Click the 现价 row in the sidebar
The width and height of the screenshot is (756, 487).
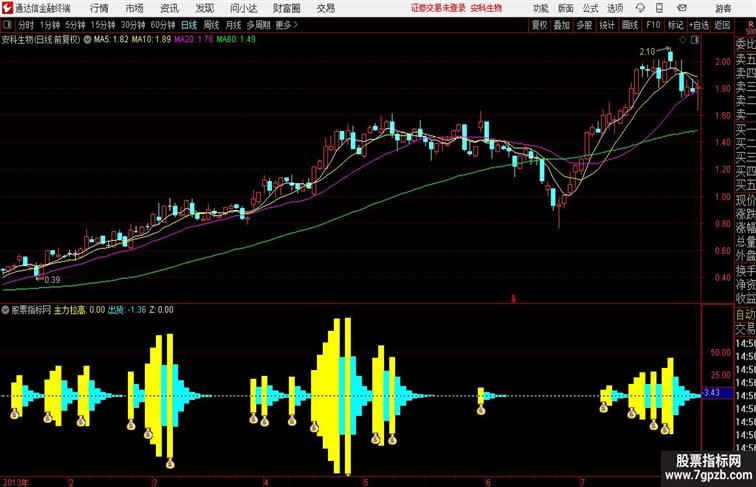point(745,200)
